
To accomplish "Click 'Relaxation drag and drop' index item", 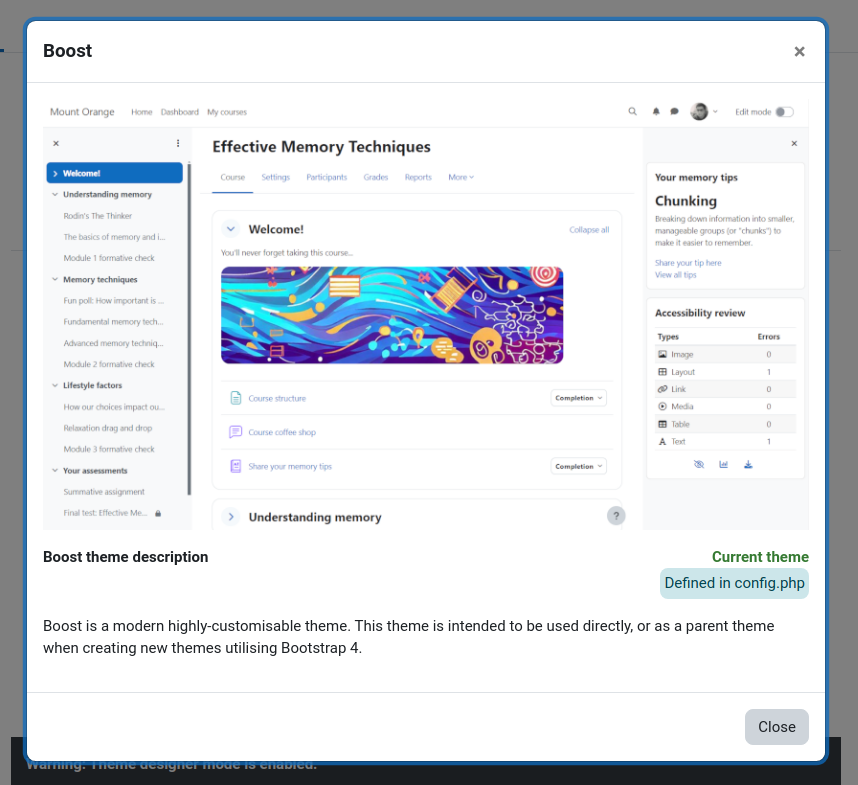I will (108, 428).
